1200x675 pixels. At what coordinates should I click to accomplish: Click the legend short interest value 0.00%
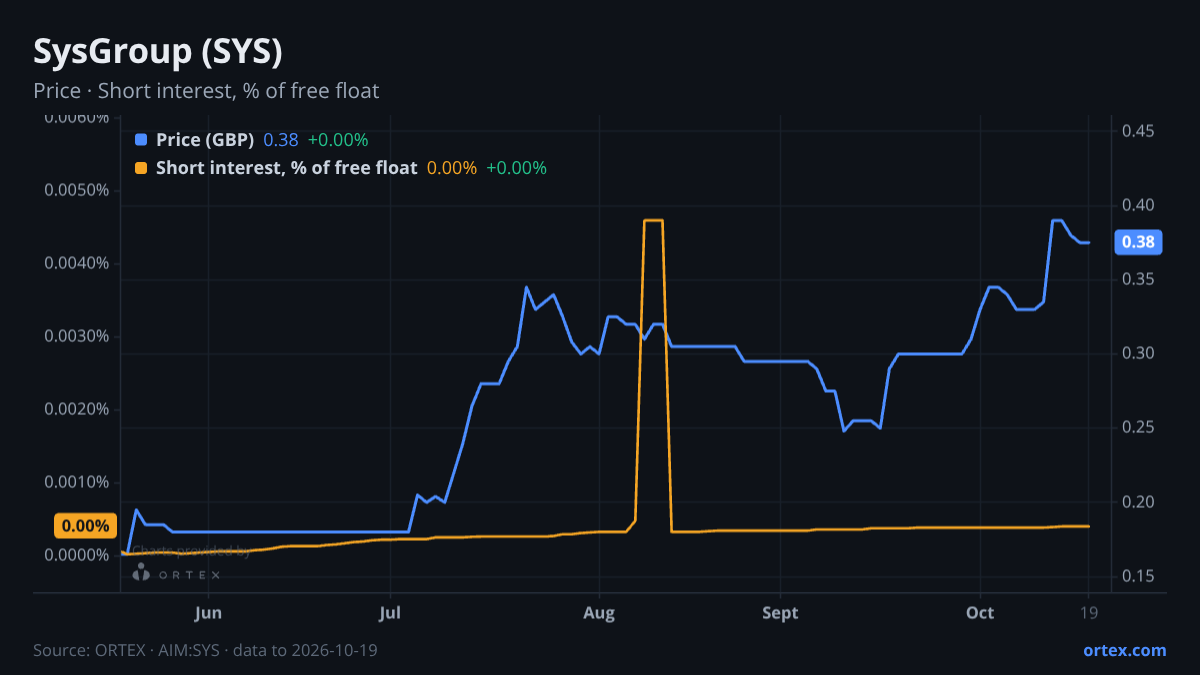(x=452, y=168)
